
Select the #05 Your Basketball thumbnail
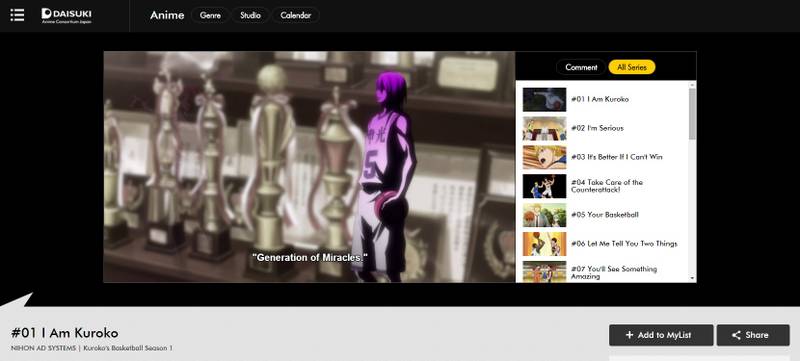[x=544, y=215]
